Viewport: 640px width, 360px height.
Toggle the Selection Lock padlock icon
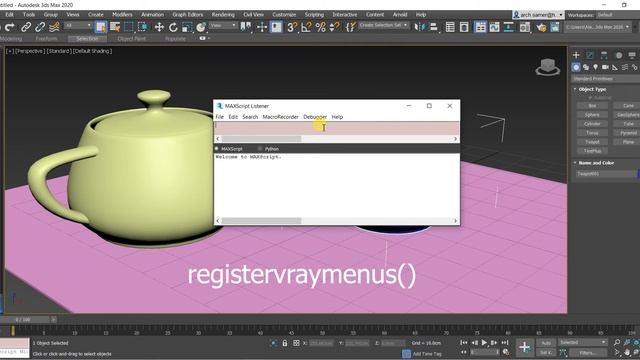coord(284,343)
